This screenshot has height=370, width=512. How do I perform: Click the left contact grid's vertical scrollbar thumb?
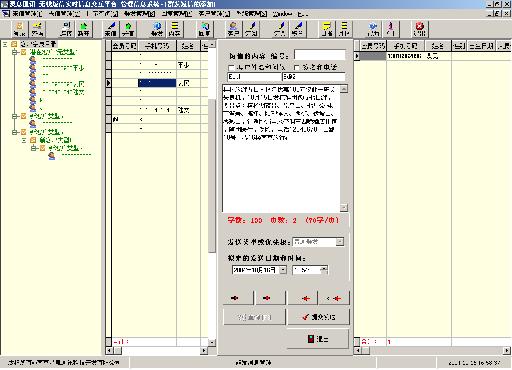[x=212, y=176]
